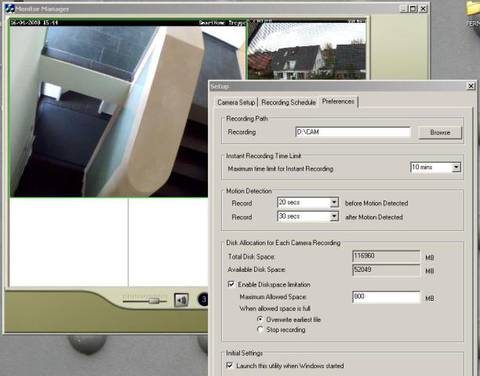Click the Browse button
The image size is (480, 376).
pyautogui.click(x=440, y=132)
